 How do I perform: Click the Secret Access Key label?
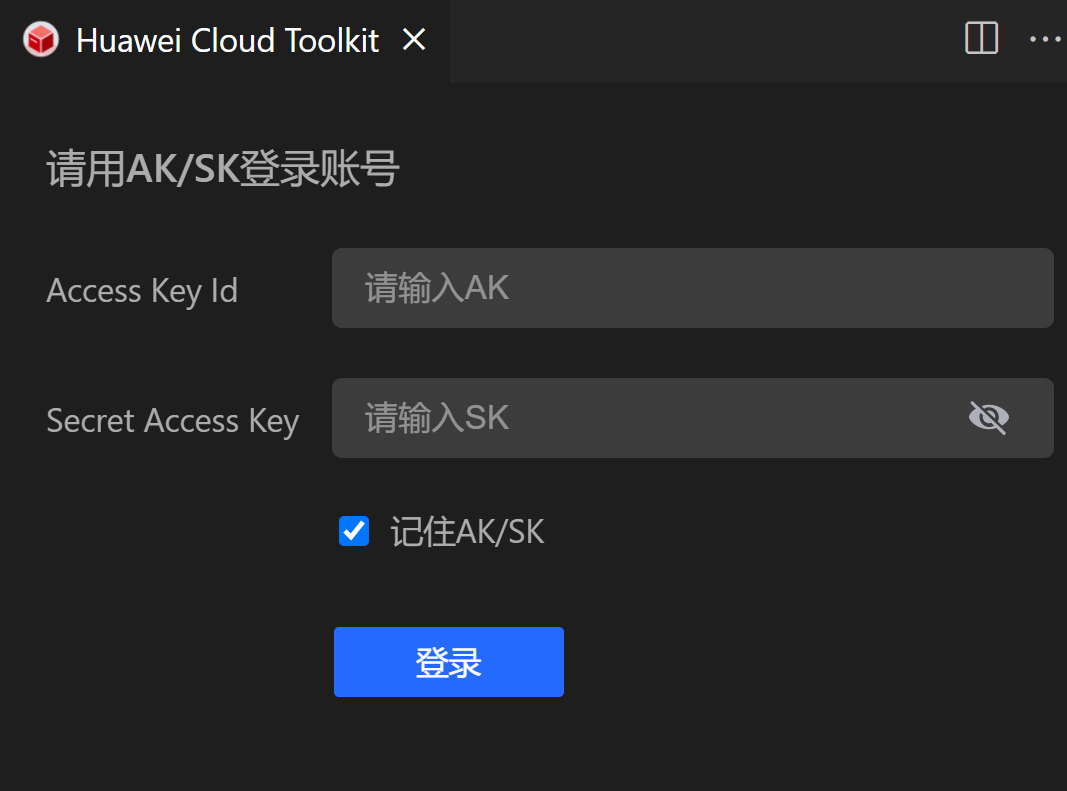(x=173, y=421)
